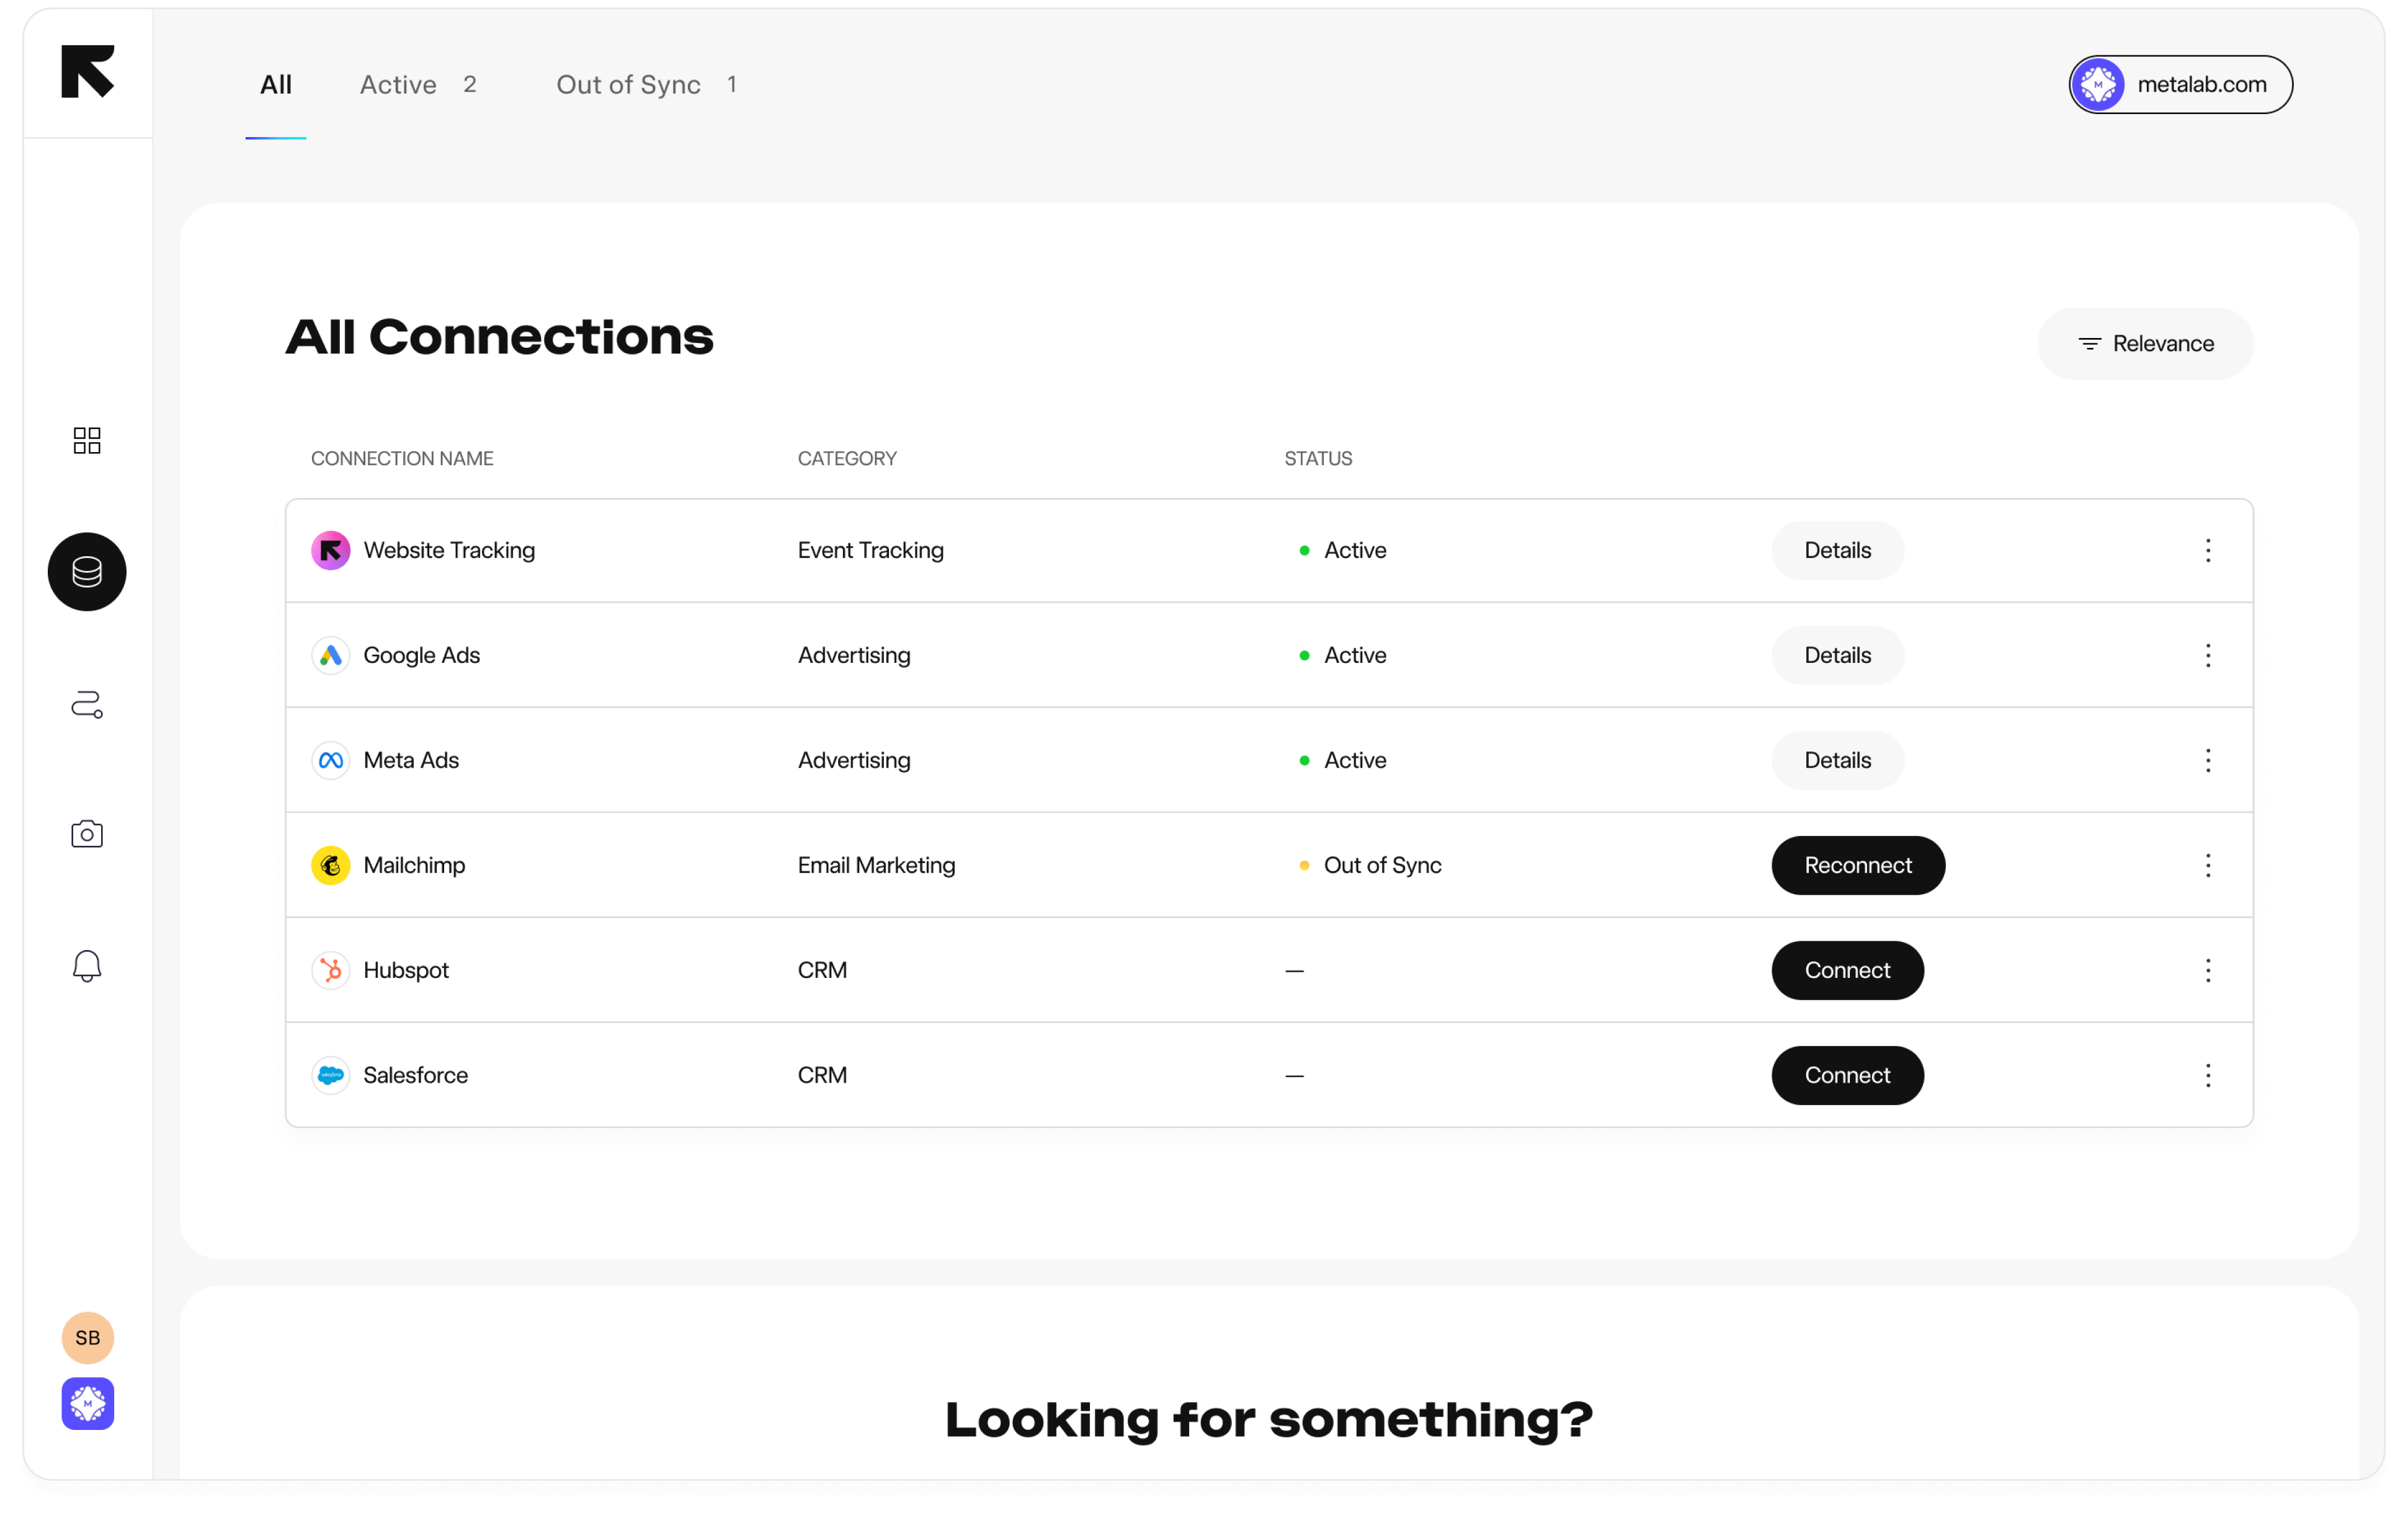Screen dimensions: 2408x1518
Task: Click the app logo at top left
Action: coord(87,72)
